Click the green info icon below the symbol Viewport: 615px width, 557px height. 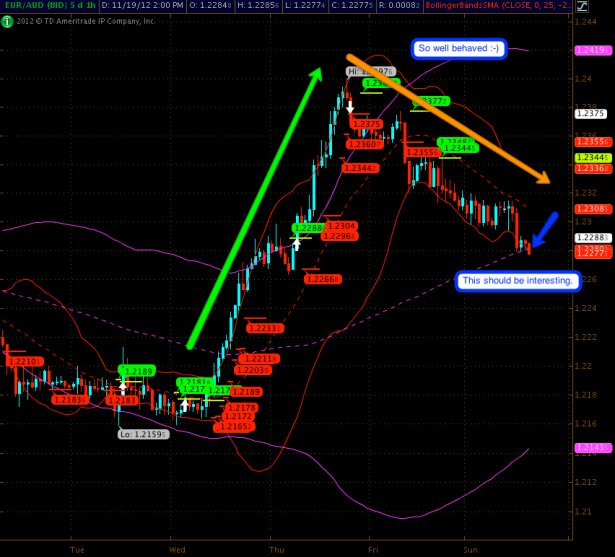pyautogui.click(x=6, y=20)
